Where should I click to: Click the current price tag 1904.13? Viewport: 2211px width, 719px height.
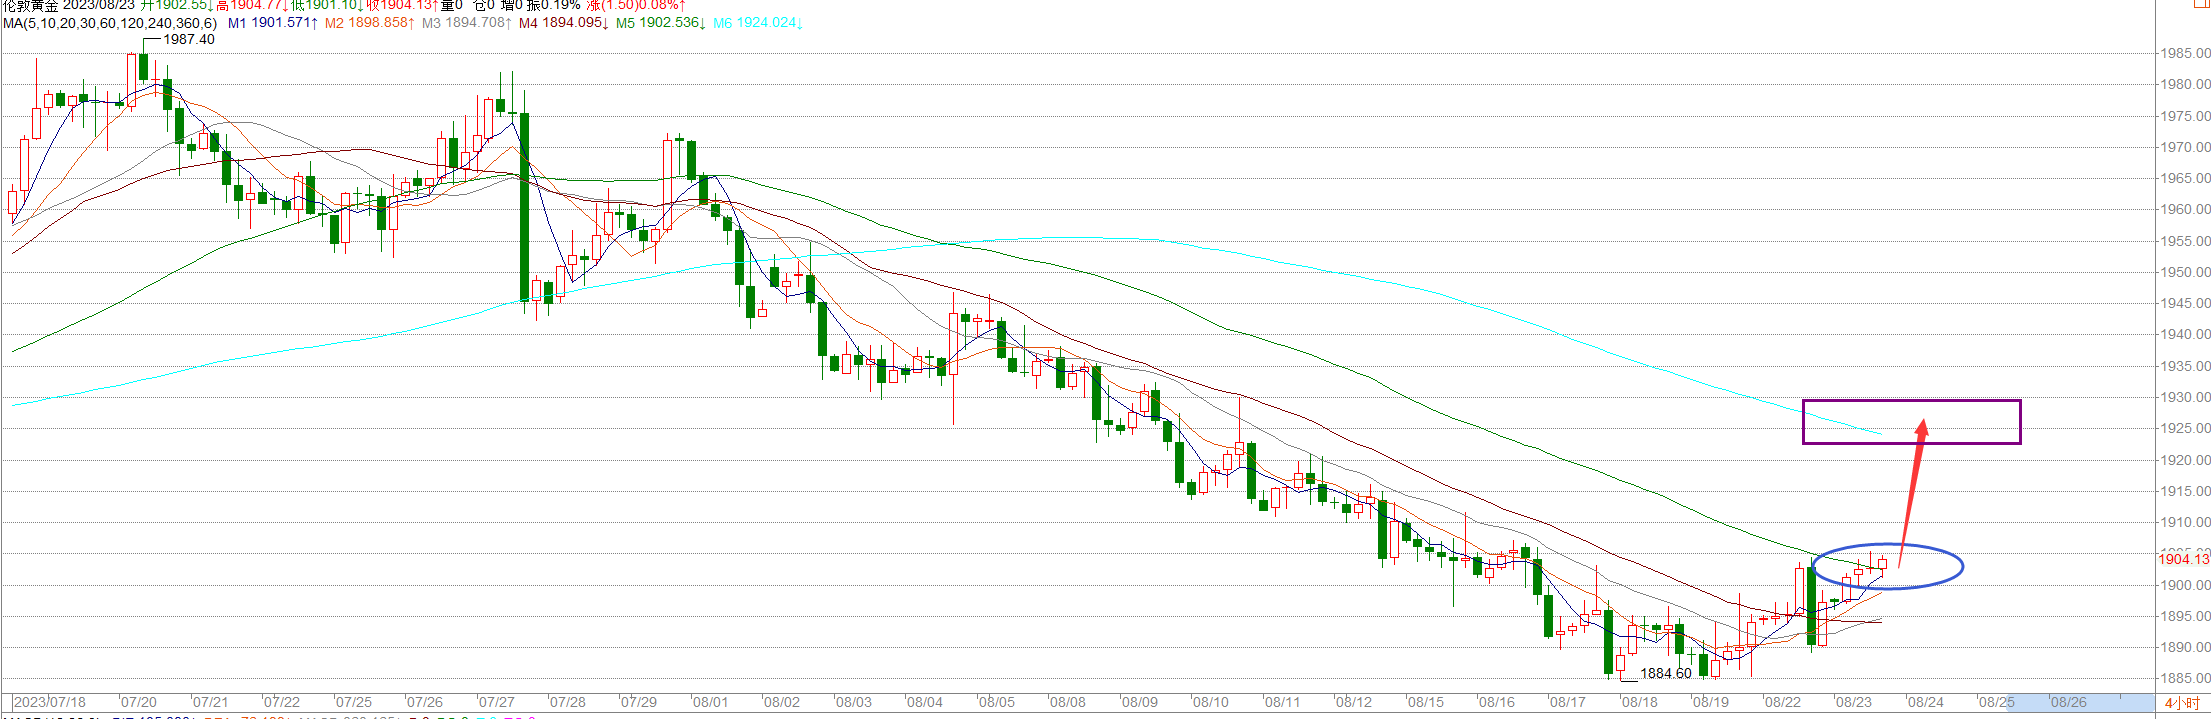(x=2183, y=559)
